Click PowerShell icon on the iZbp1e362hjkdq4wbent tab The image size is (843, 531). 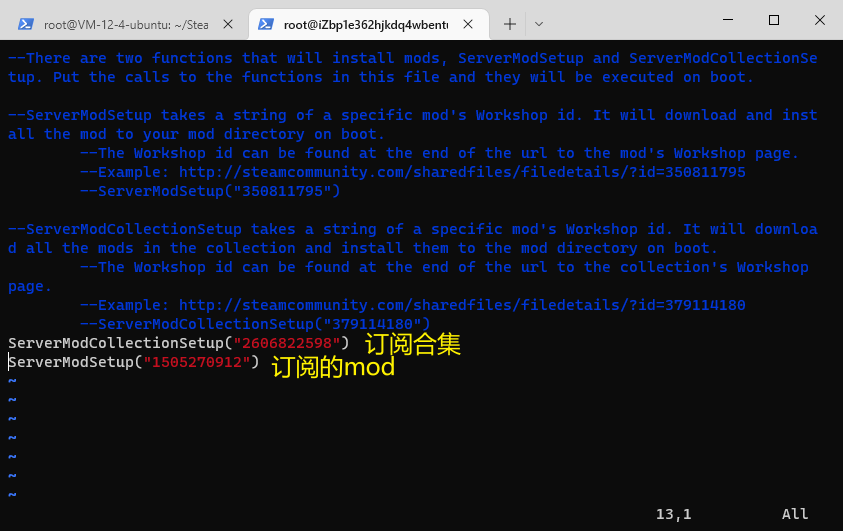click(266, 24)
